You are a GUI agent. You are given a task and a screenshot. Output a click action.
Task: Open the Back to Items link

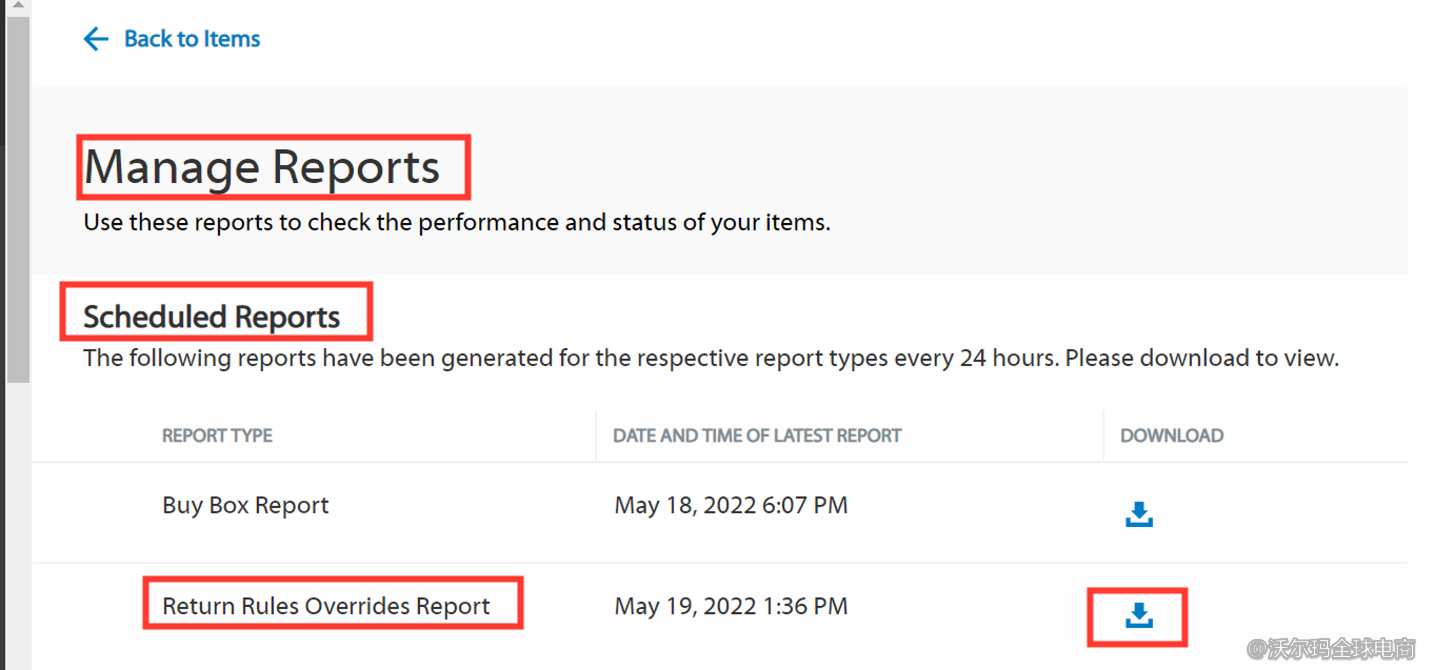click(191, 38)
